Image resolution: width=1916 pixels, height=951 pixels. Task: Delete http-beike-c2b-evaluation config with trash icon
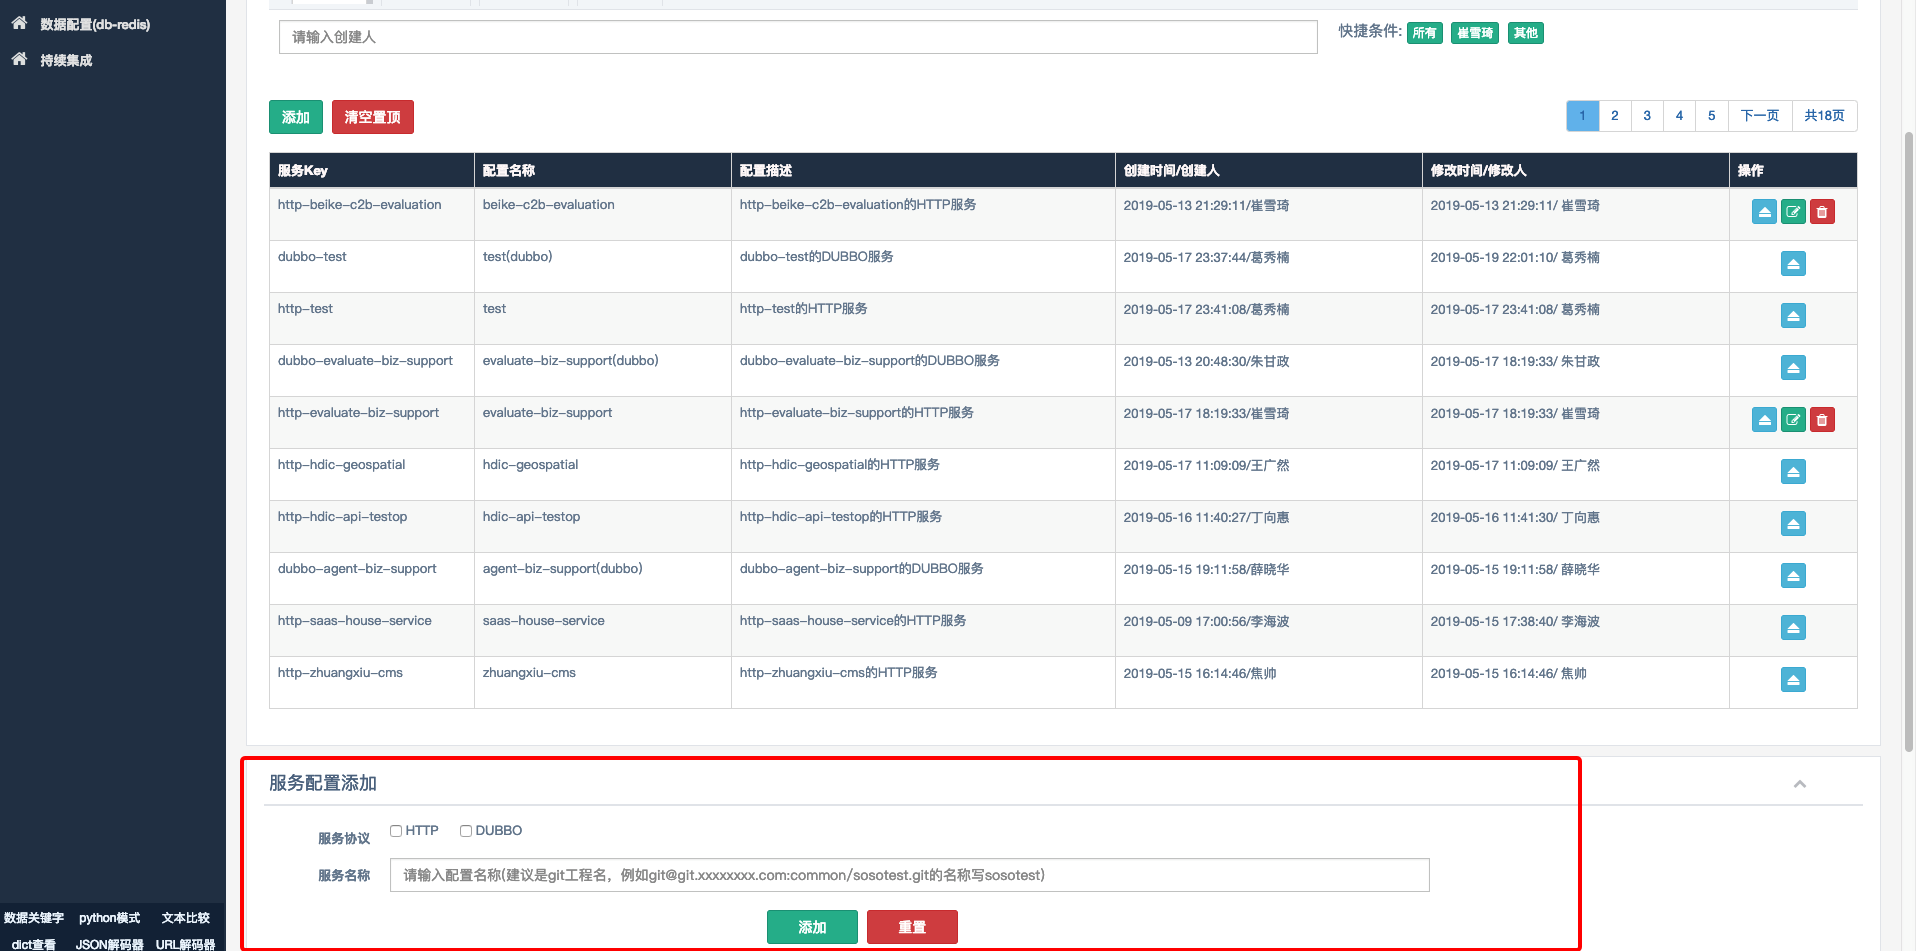(1822, 212)
